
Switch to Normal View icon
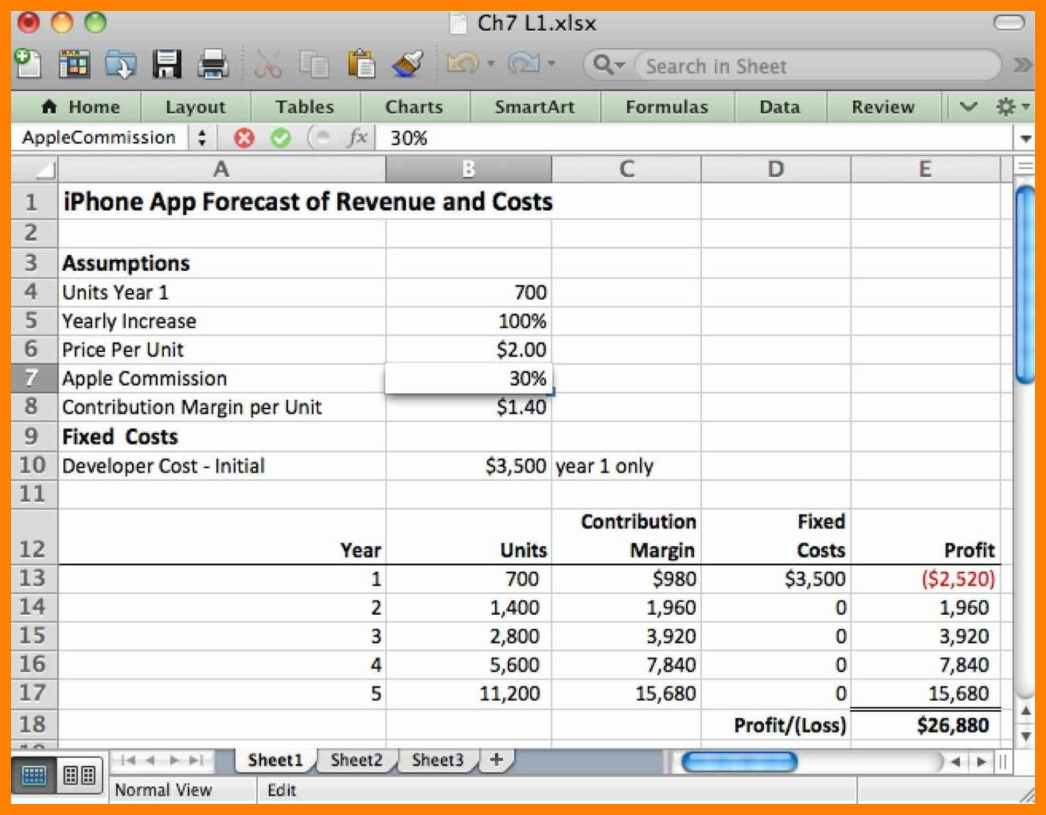coord(33,776)
